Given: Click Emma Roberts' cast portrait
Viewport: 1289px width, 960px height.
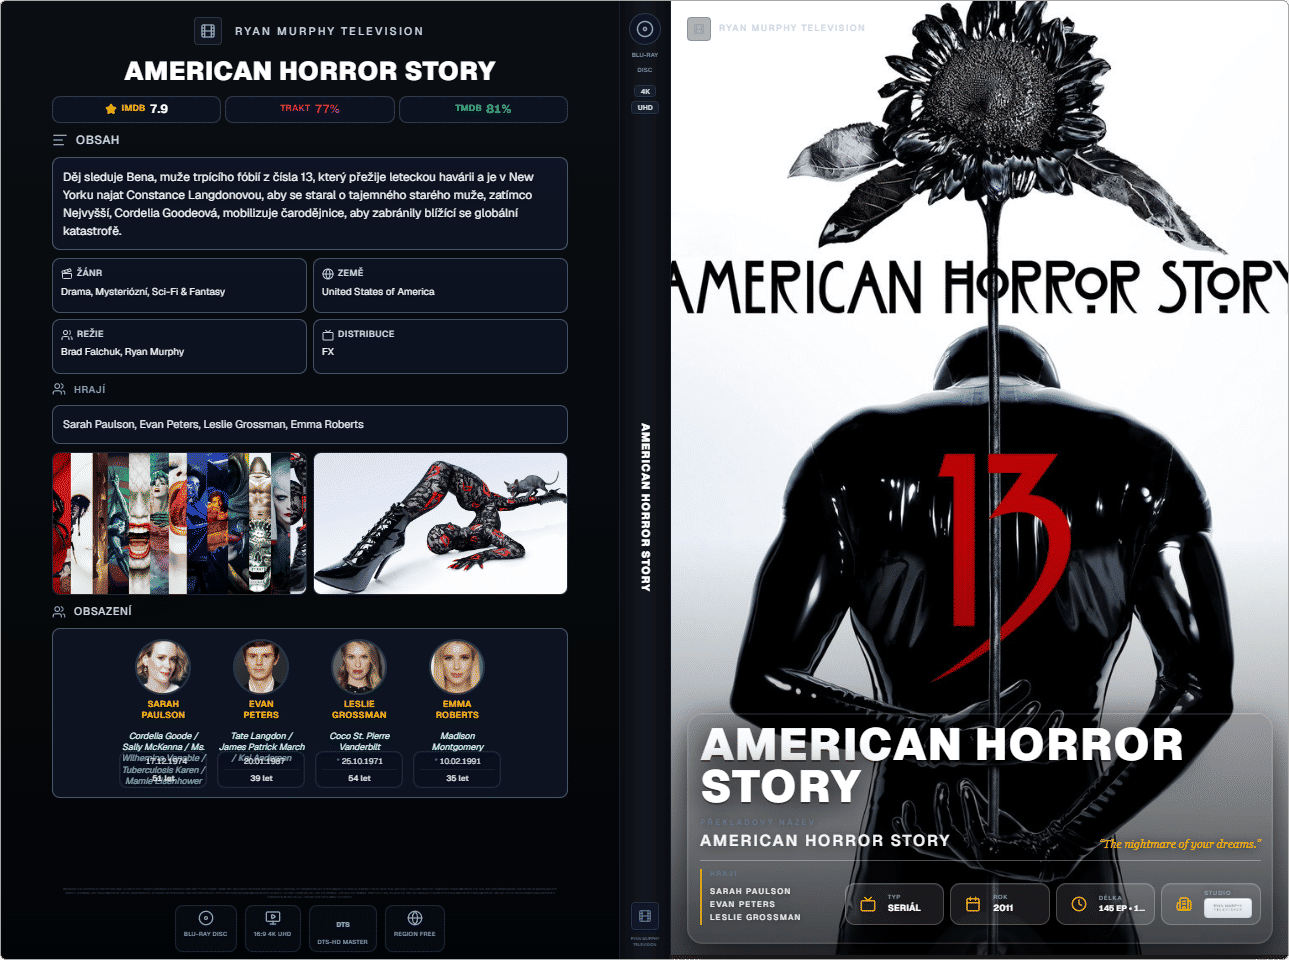Looking at the screenshot, I should [457, 667].
